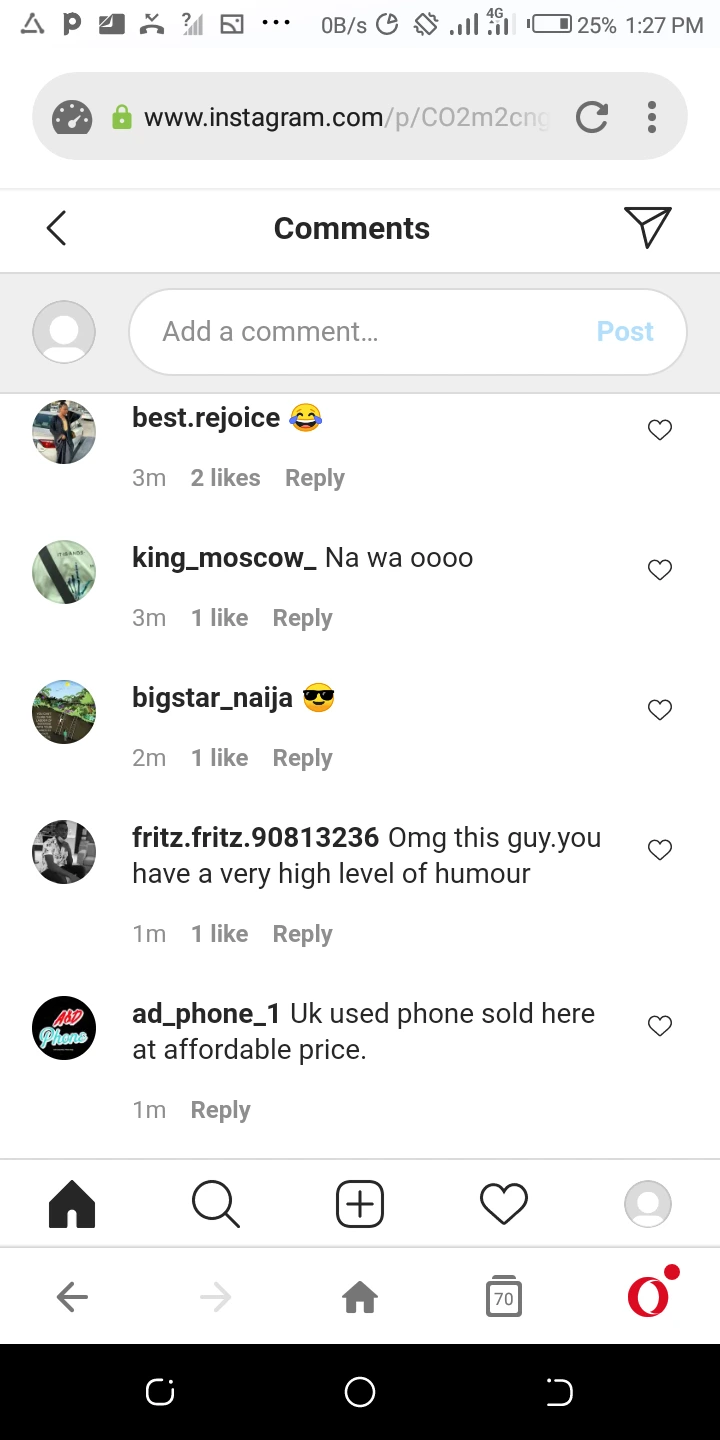This screenshot has height=1440, width=720.
Task: Create new post with plus icon
Action: [x=360, y=1203]
